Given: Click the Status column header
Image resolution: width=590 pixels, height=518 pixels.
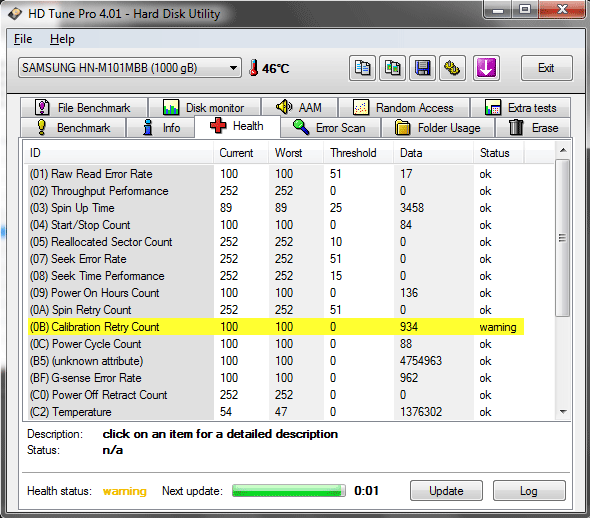Looking at the screenshot, I should 499,153.
